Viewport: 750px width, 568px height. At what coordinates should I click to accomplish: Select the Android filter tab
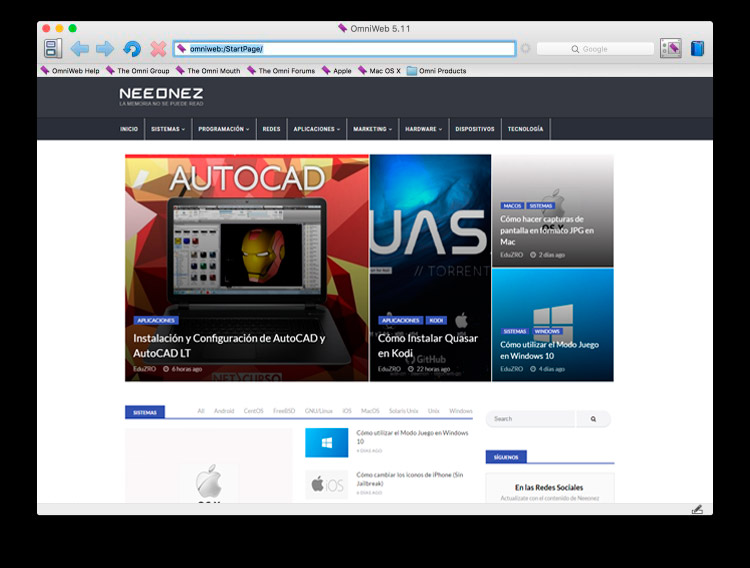tap(224, 411)
